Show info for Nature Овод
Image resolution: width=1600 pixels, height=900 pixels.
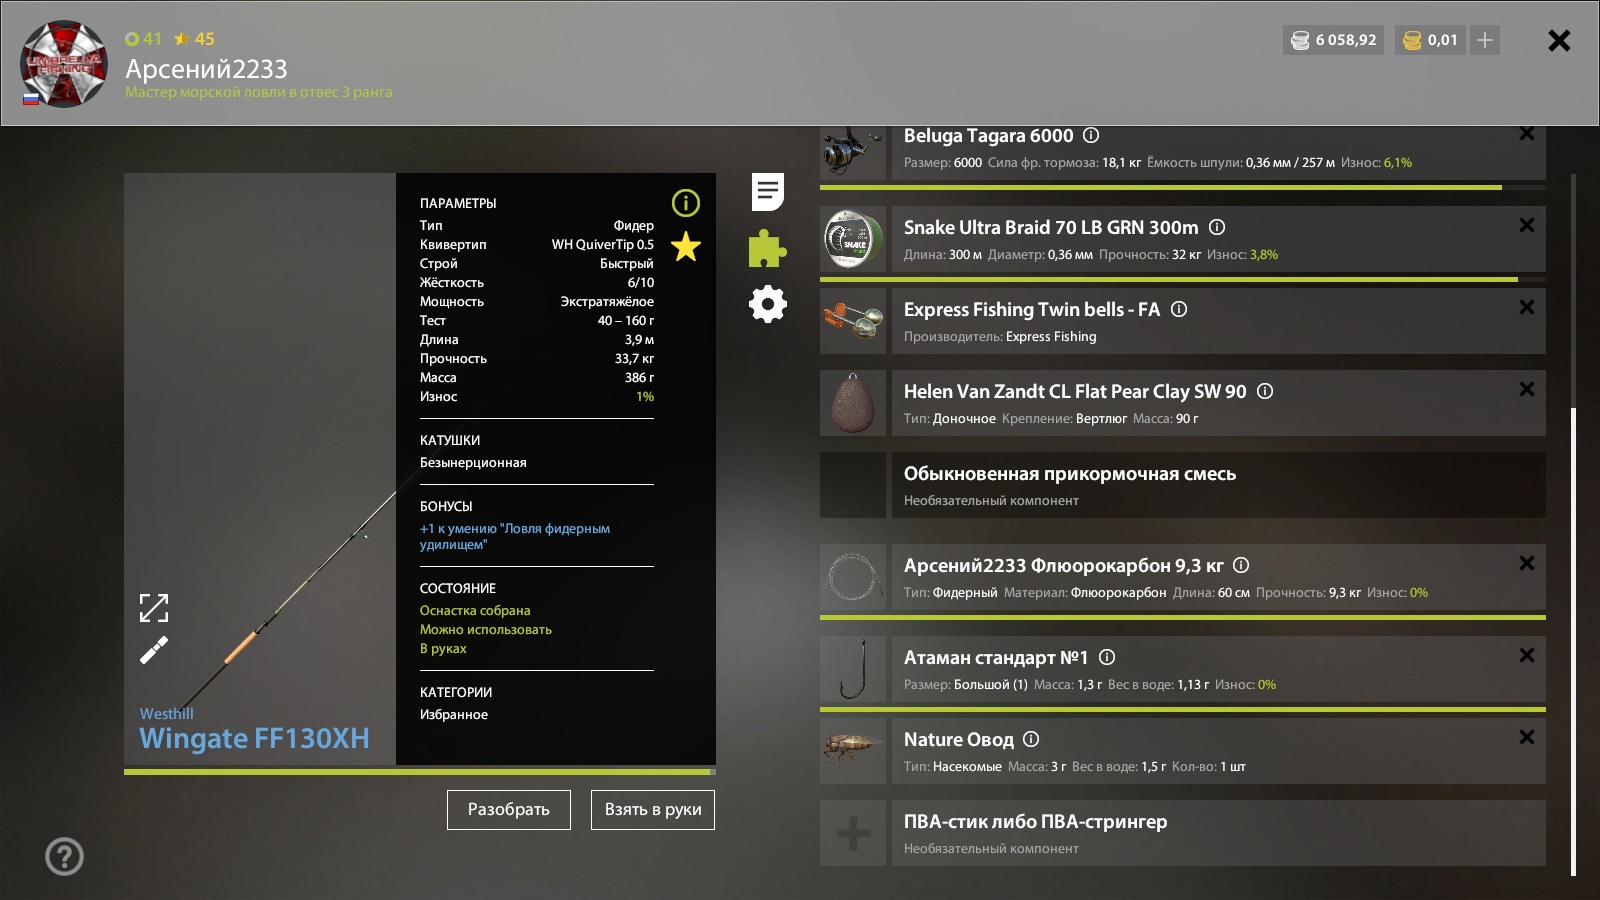(1031, 739)
